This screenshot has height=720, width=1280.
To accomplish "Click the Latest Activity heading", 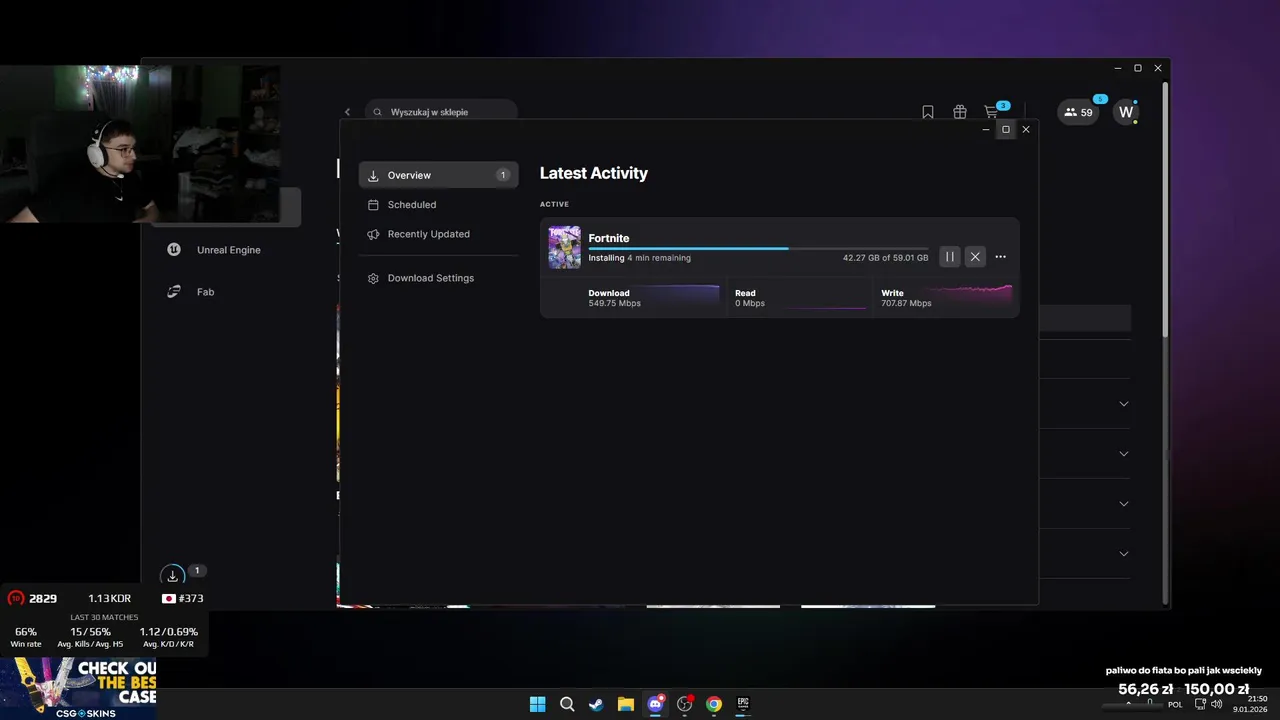I will (594, 173).
